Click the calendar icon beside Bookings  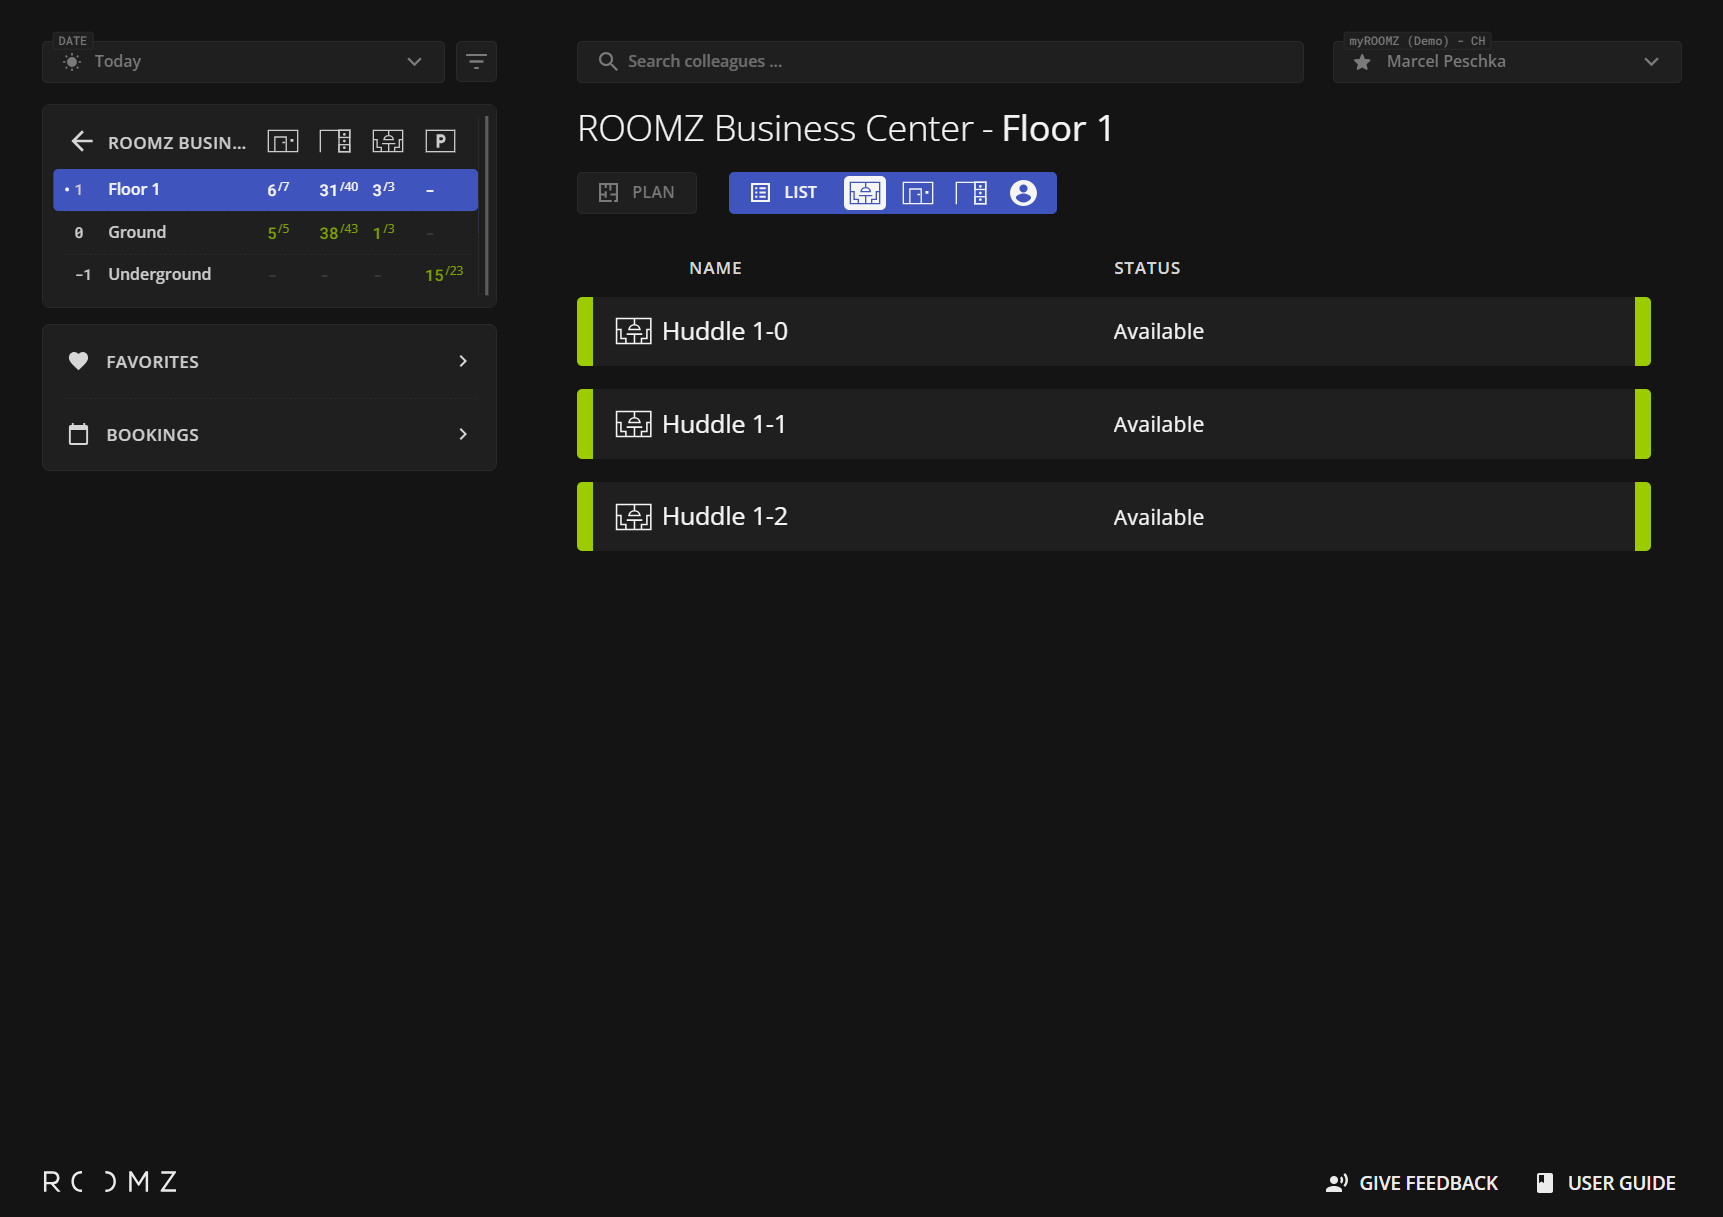point(78,434)
